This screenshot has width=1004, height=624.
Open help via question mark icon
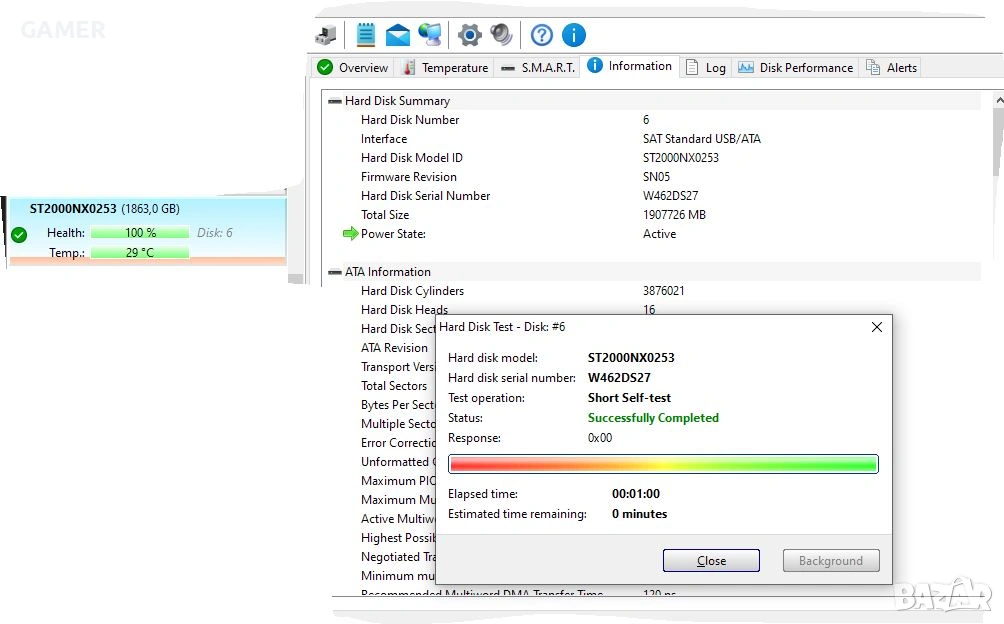coord(541,36)
